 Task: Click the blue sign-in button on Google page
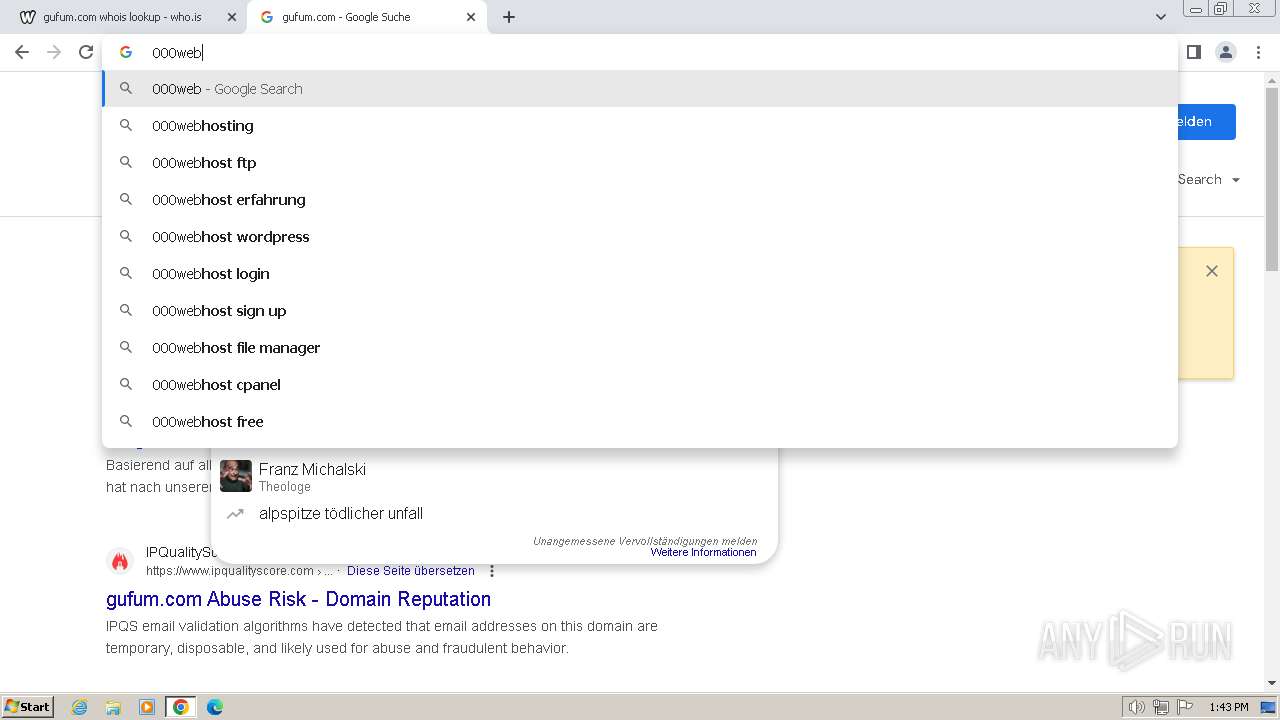[x=1207, y=122]
